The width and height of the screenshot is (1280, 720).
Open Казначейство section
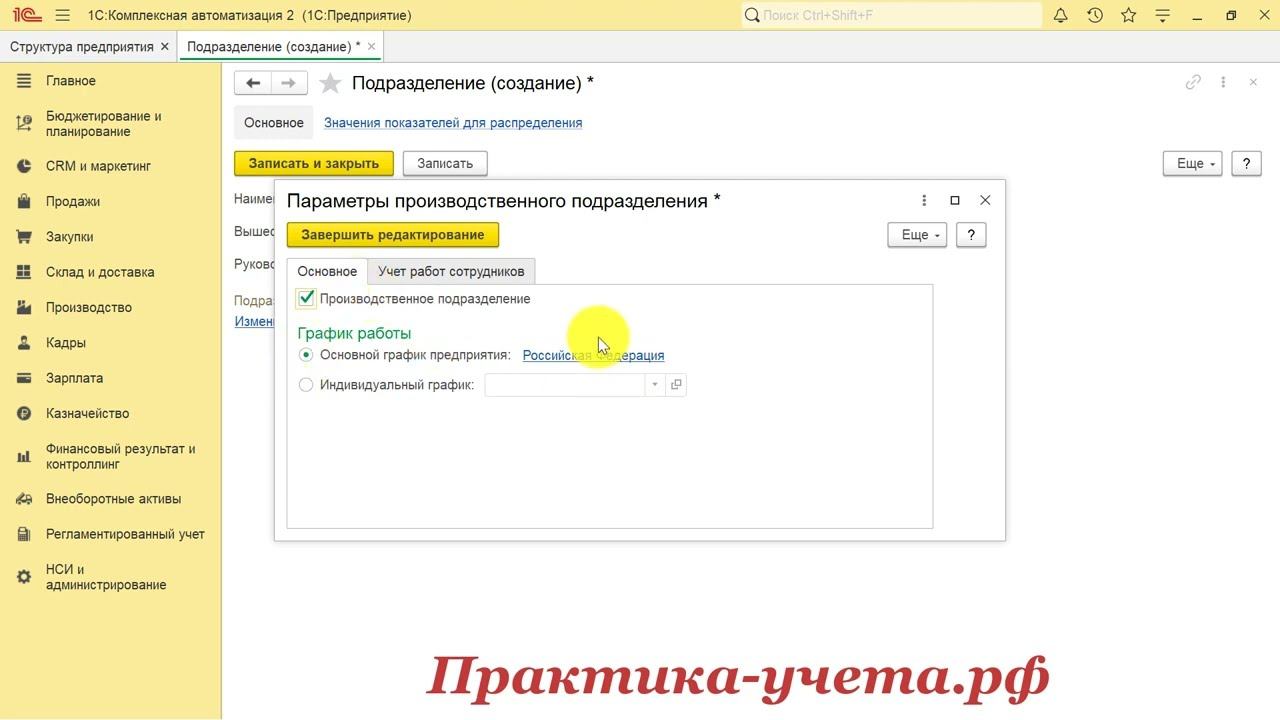[87, 413]
